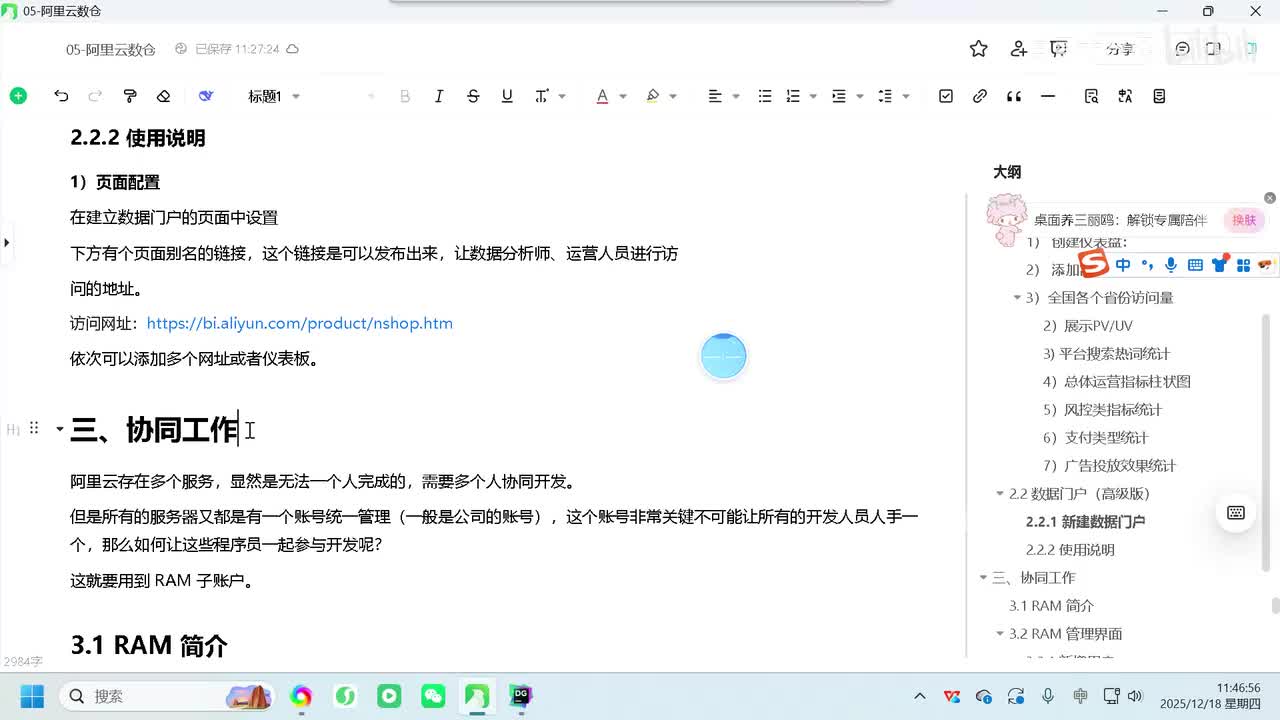Screen dimensions: 1280x720
Task: Open the https://bi.aliyun.com/product/nshop.htm link
Action: coord(300,323)
